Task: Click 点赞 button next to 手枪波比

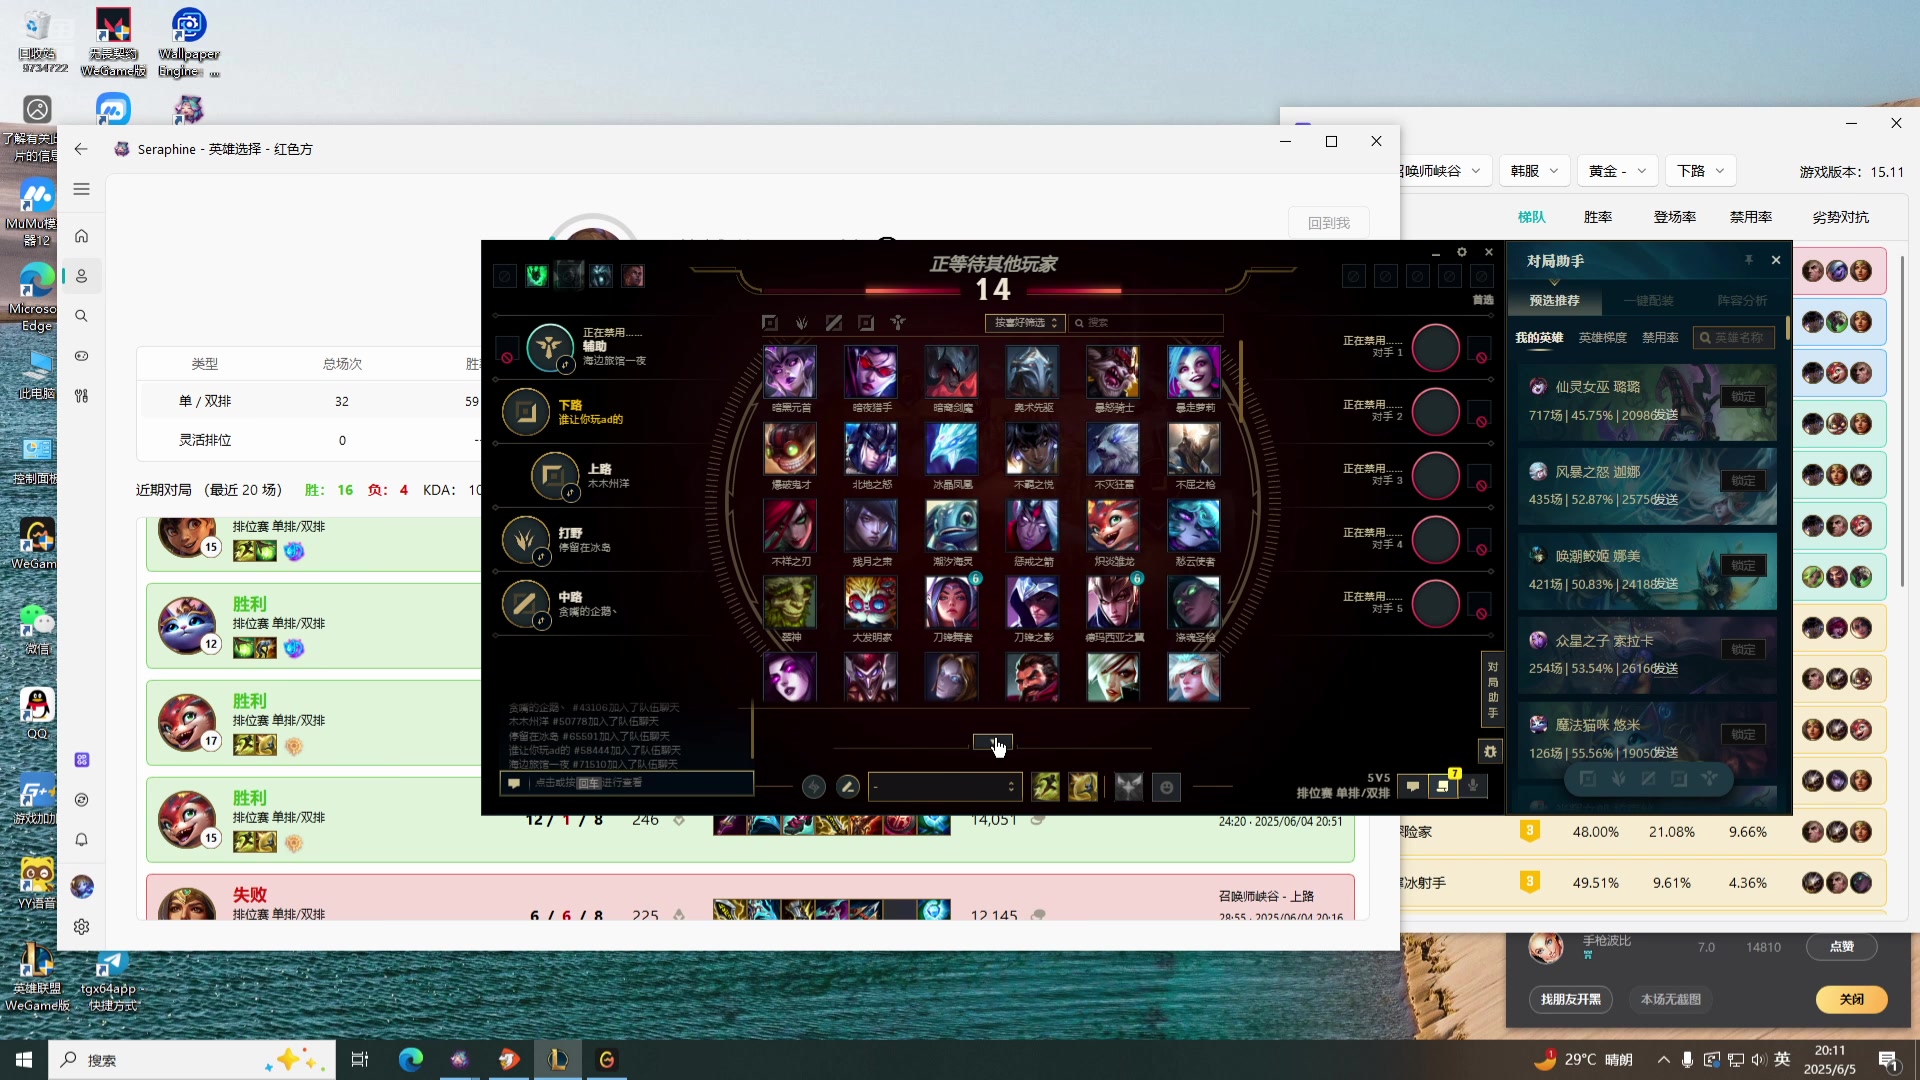Action: coord(1841,947)
